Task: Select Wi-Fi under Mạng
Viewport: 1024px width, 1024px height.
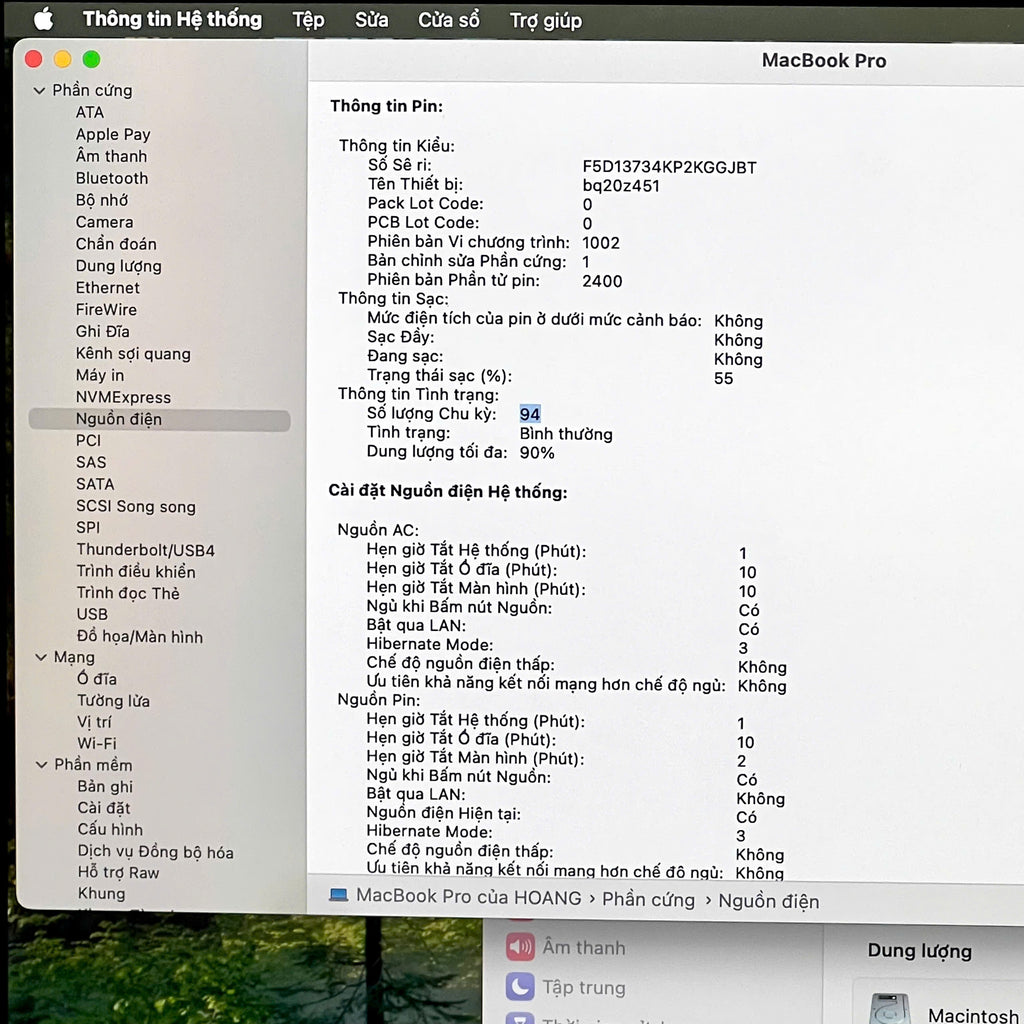Action: tap(97, 743)
